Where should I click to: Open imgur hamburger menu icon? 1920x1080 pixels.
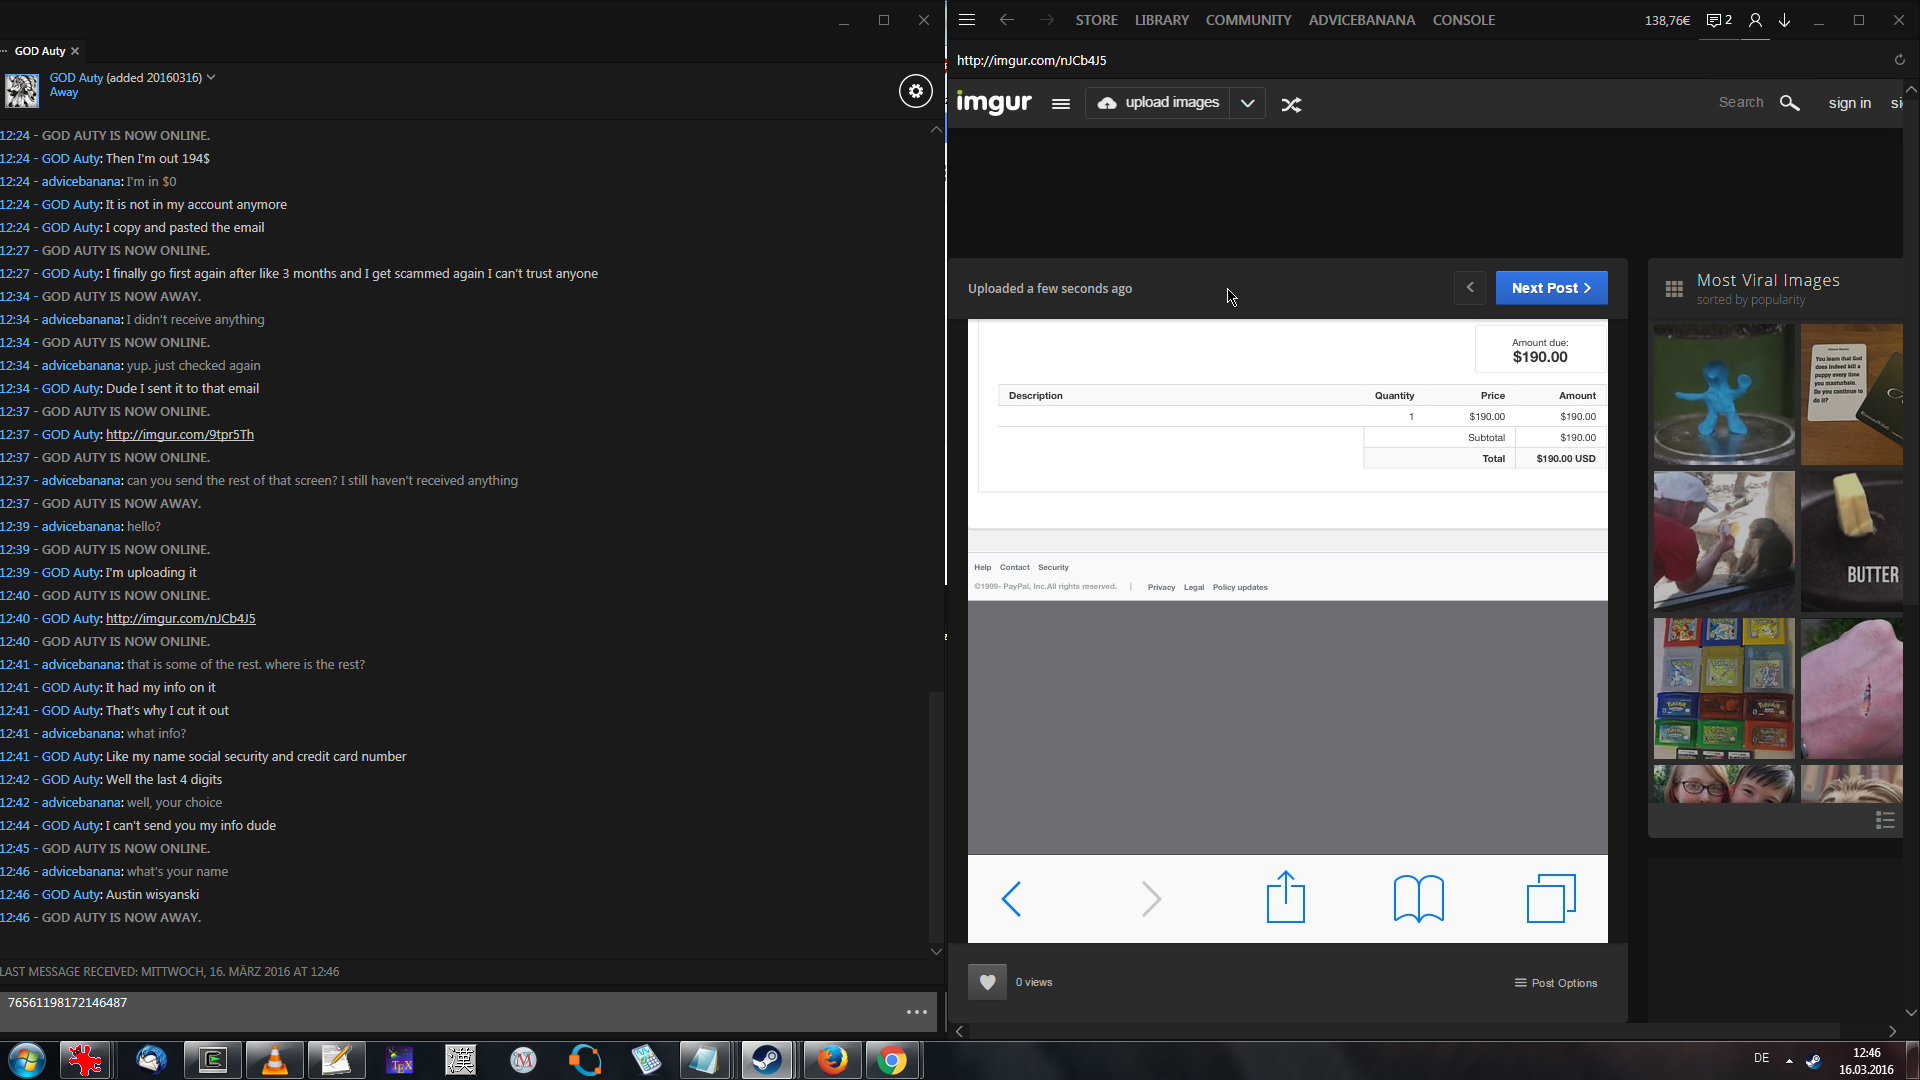click(1061, 104)
